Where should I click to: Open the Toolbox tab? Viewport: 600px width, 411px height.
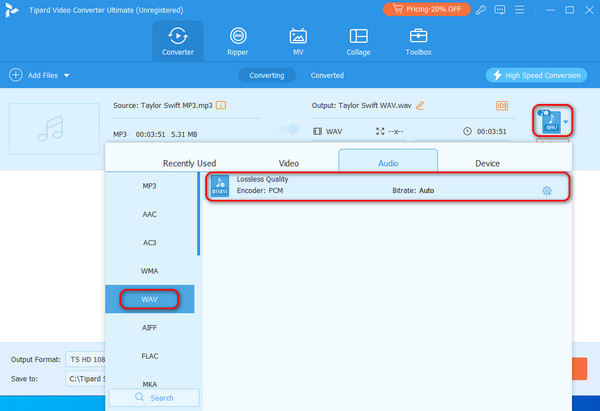pyautogui.click(x=418, y=41)
